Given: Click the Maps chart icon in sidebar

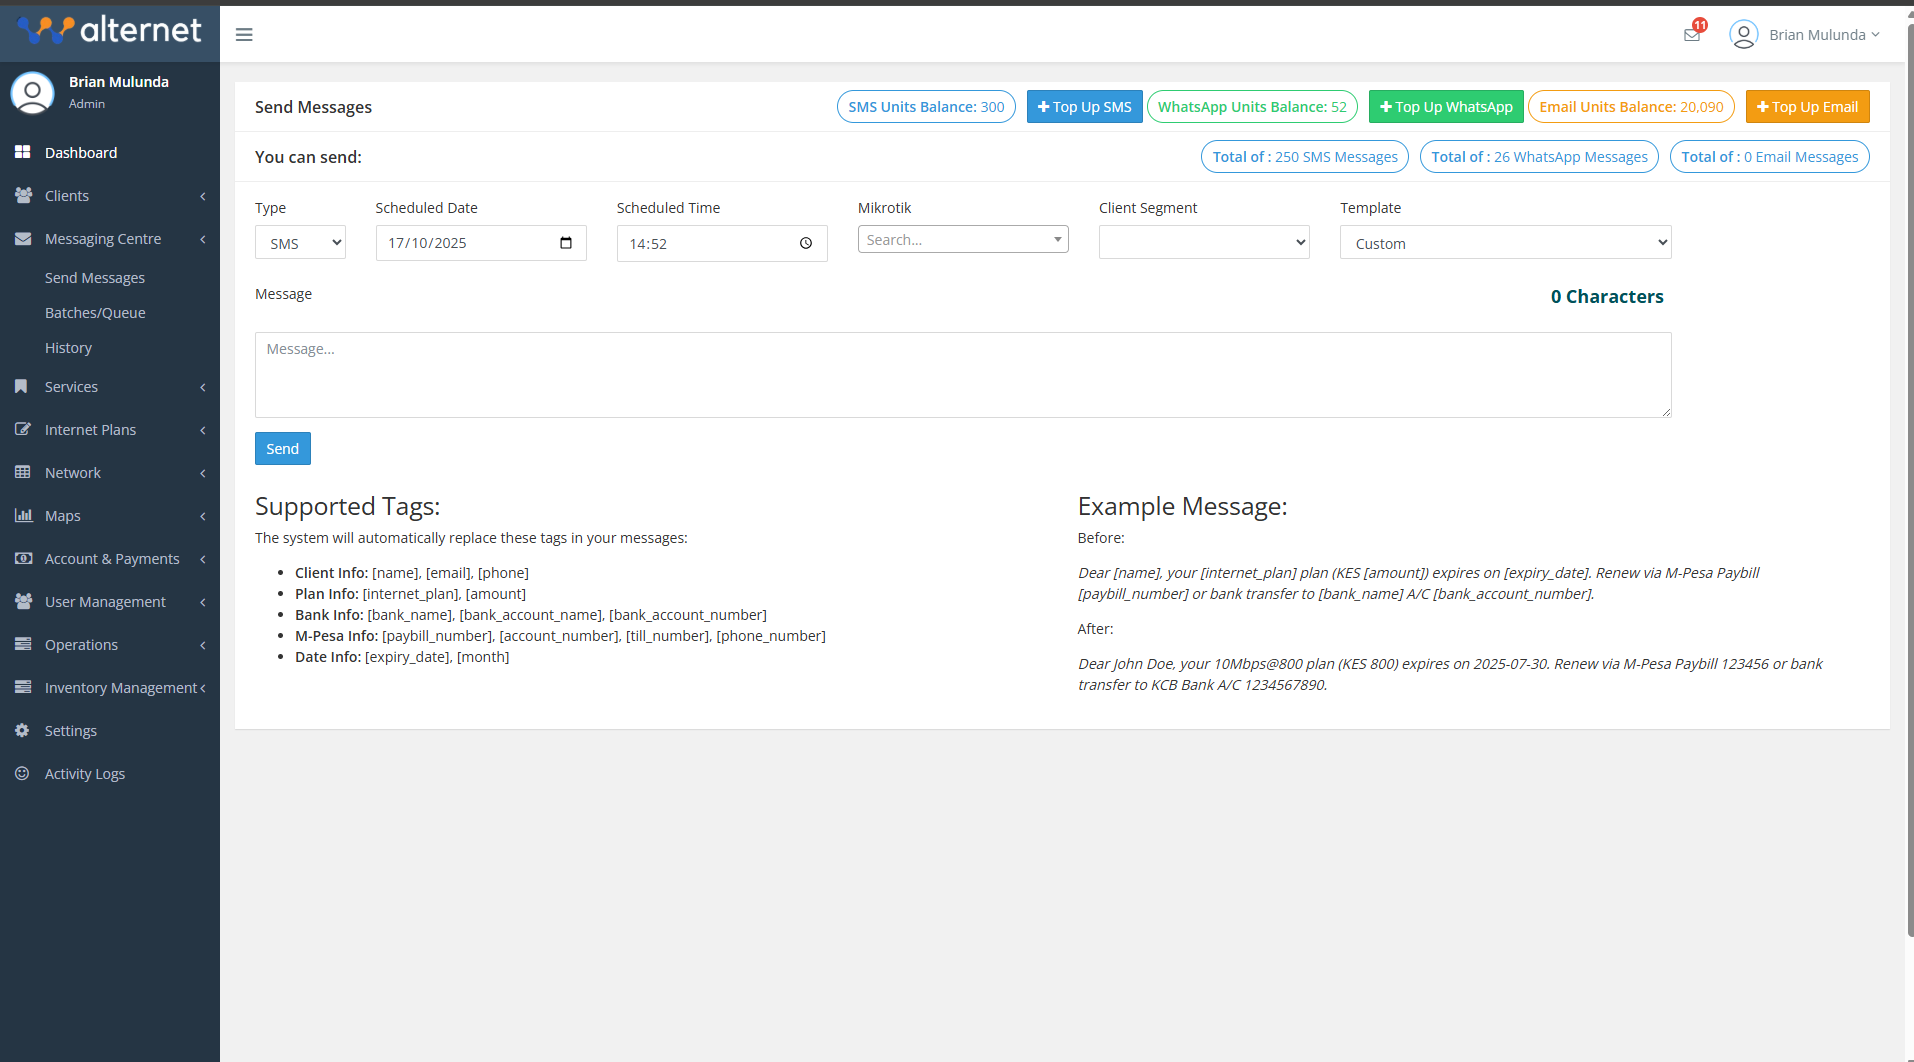Looking at the screenshot, I should (x=23, y=516).
